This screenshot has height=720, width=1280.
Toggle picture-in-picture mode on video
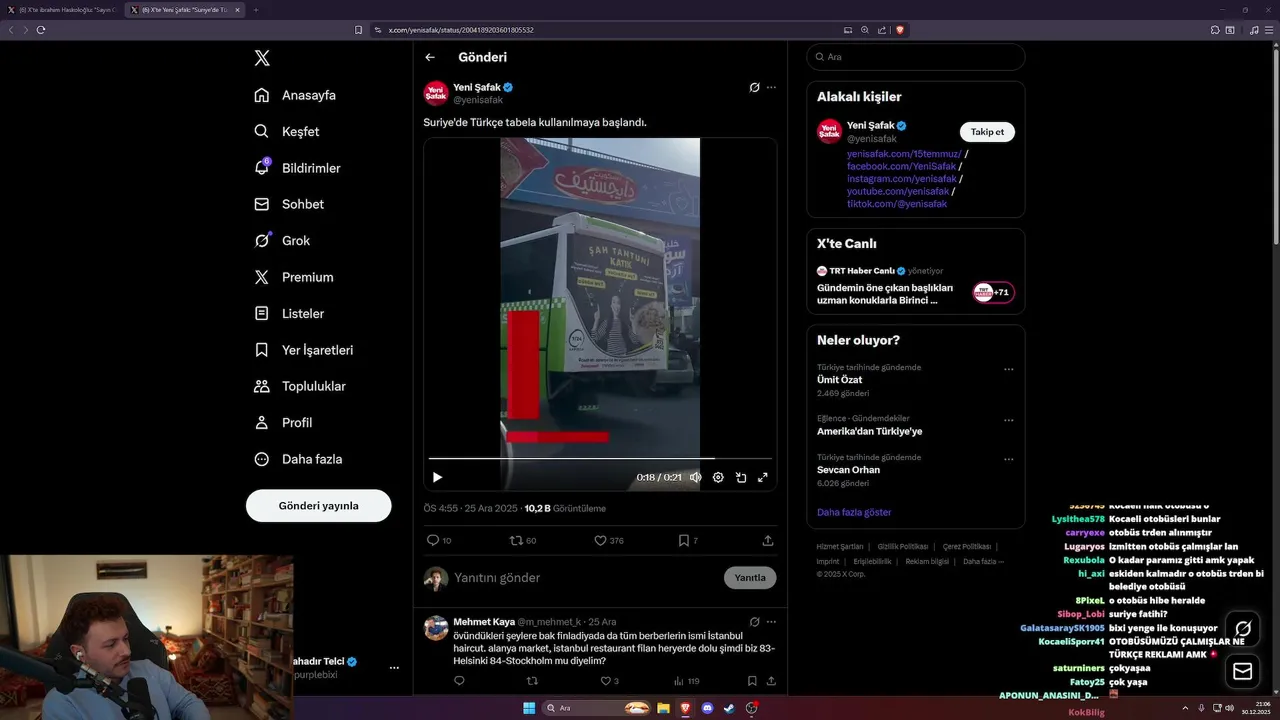tap(741, 478)
